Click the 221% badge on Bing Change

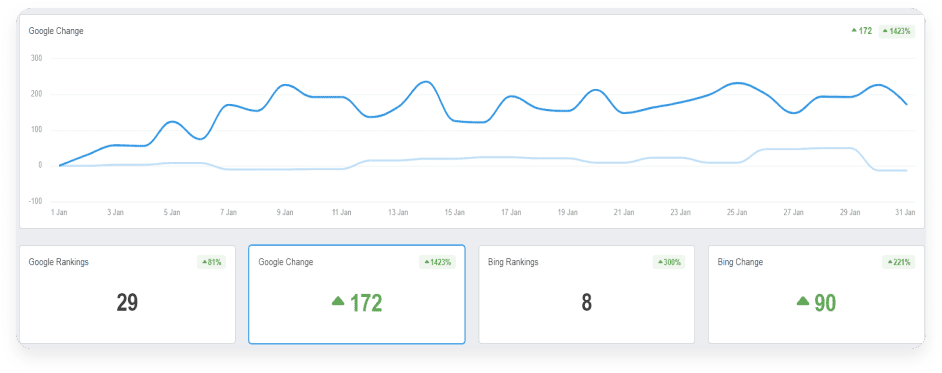point(898,262)
